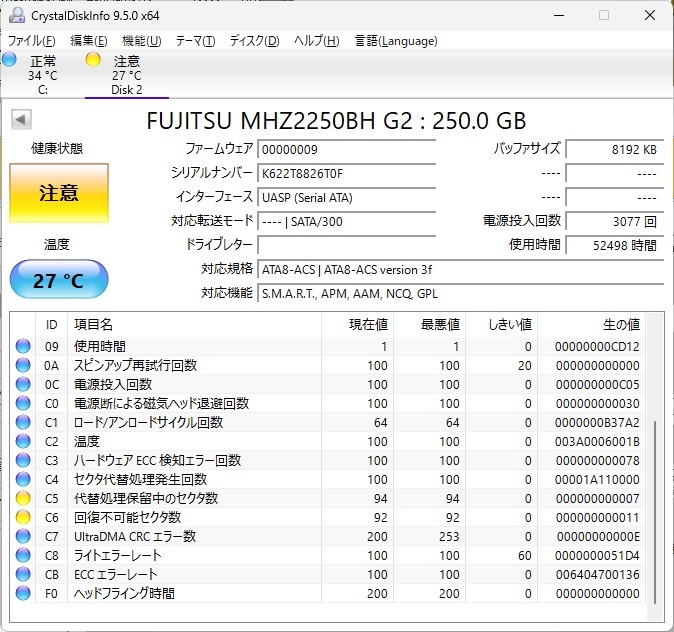Click 代替処理保留中のセクタ数 attribute name
The width and height of the screenshot is (674, 632).
tap(146, 498)
